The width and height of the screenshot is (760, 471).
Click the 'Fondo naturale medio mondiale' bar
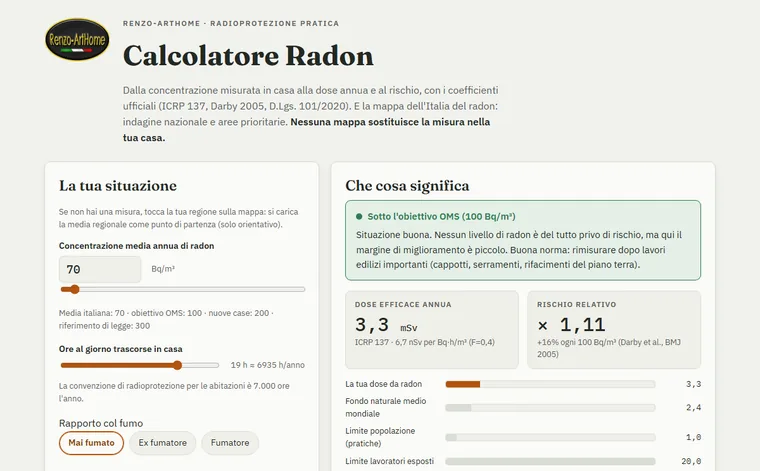point(550,408)
